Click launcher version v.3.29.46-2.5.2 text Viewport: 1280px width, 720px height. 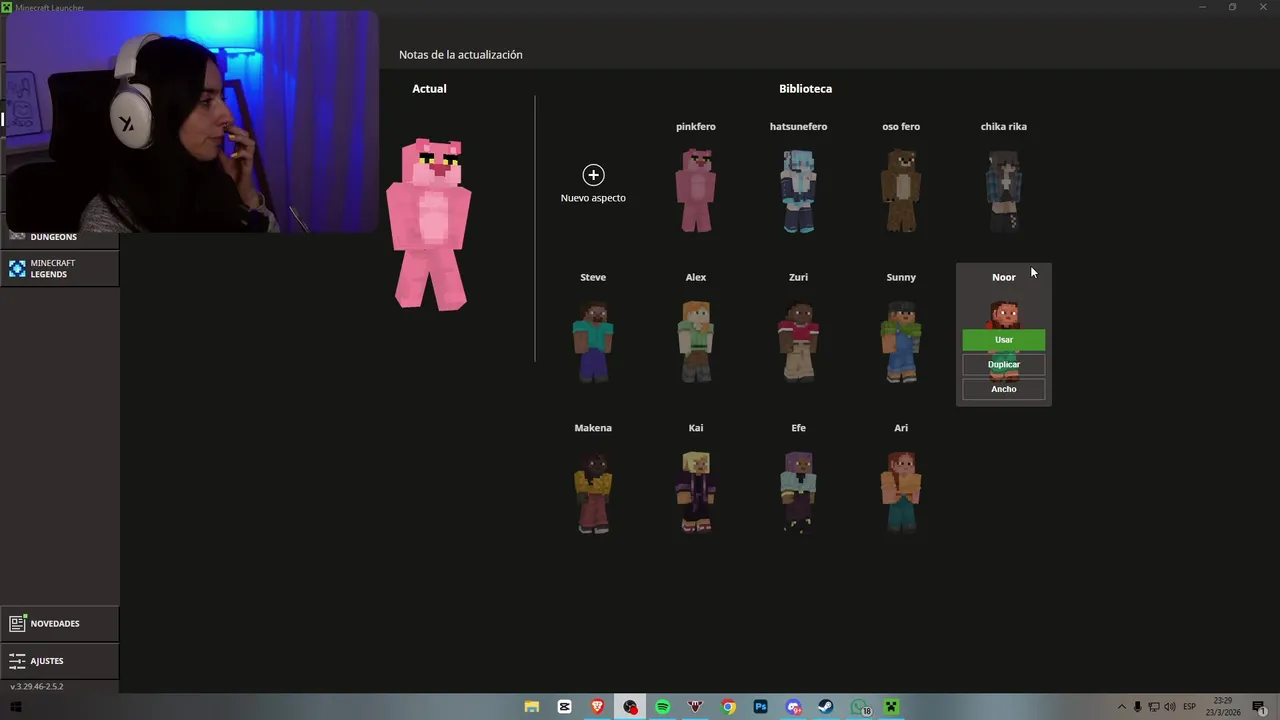[37, 687]
